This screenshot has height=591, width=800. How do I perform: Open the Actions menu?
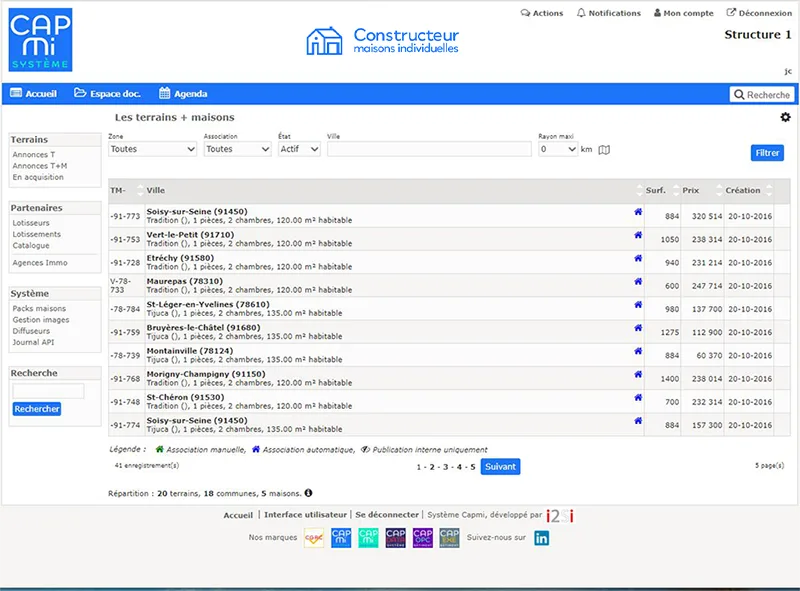point(542,13)
